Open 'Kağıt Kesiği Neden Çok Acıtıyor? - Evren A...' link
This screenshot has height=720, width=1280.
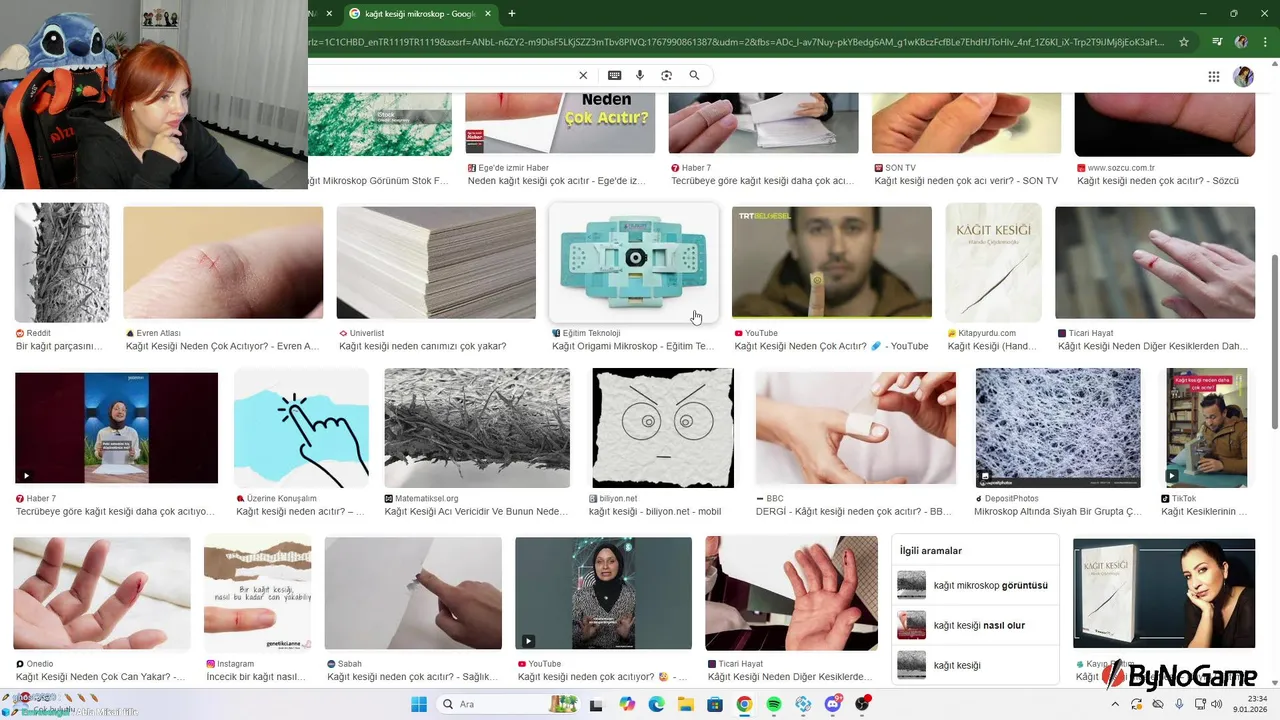(x=222, y=346)
